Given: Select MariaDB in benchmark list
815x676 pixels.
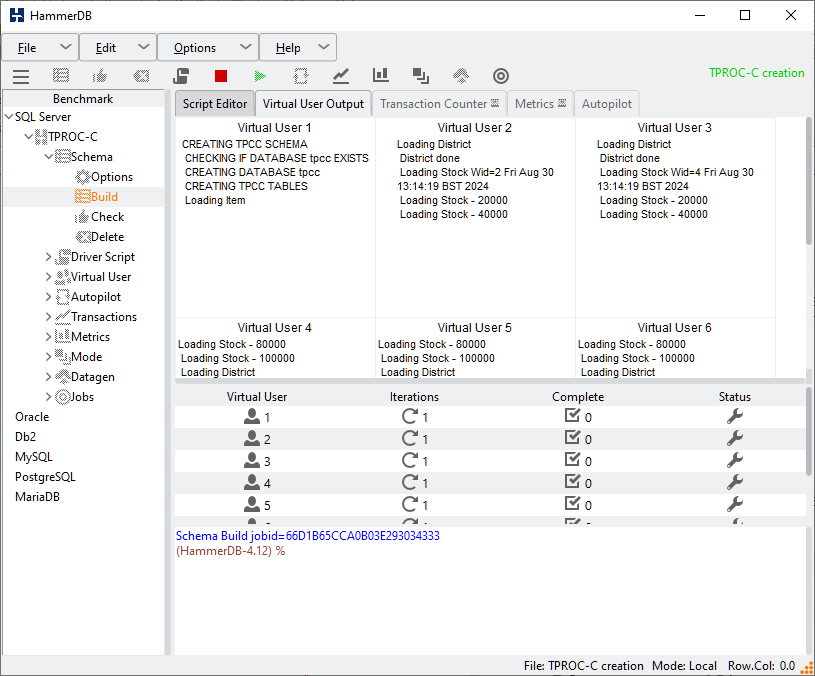Looking at the screenshot, I should coord(37,497).
